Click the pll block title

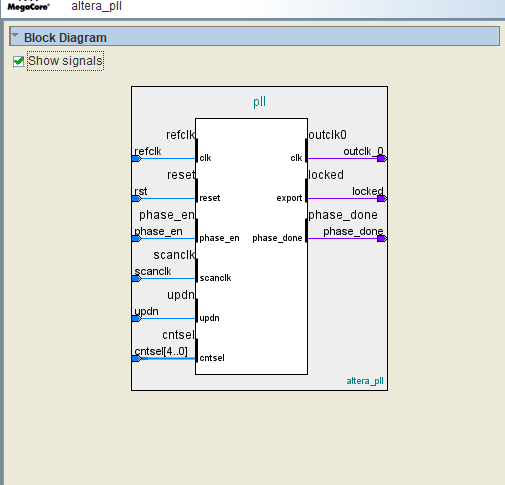pos(259,102)
